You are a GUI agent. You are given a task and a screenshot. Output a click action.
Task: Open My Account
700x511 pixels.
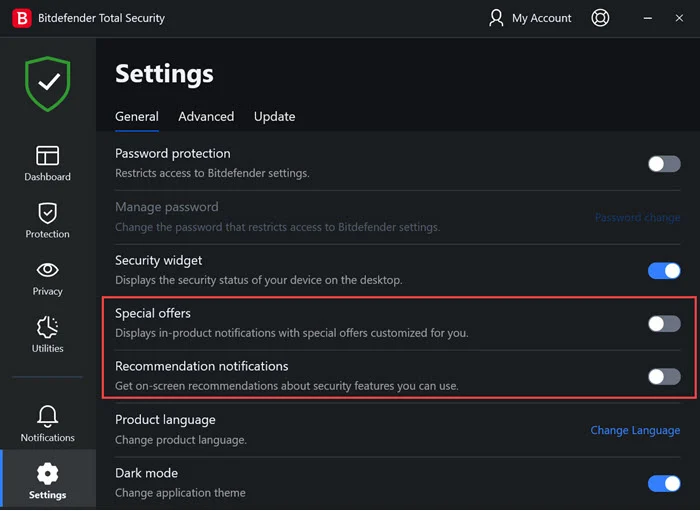tap(530, 18)
